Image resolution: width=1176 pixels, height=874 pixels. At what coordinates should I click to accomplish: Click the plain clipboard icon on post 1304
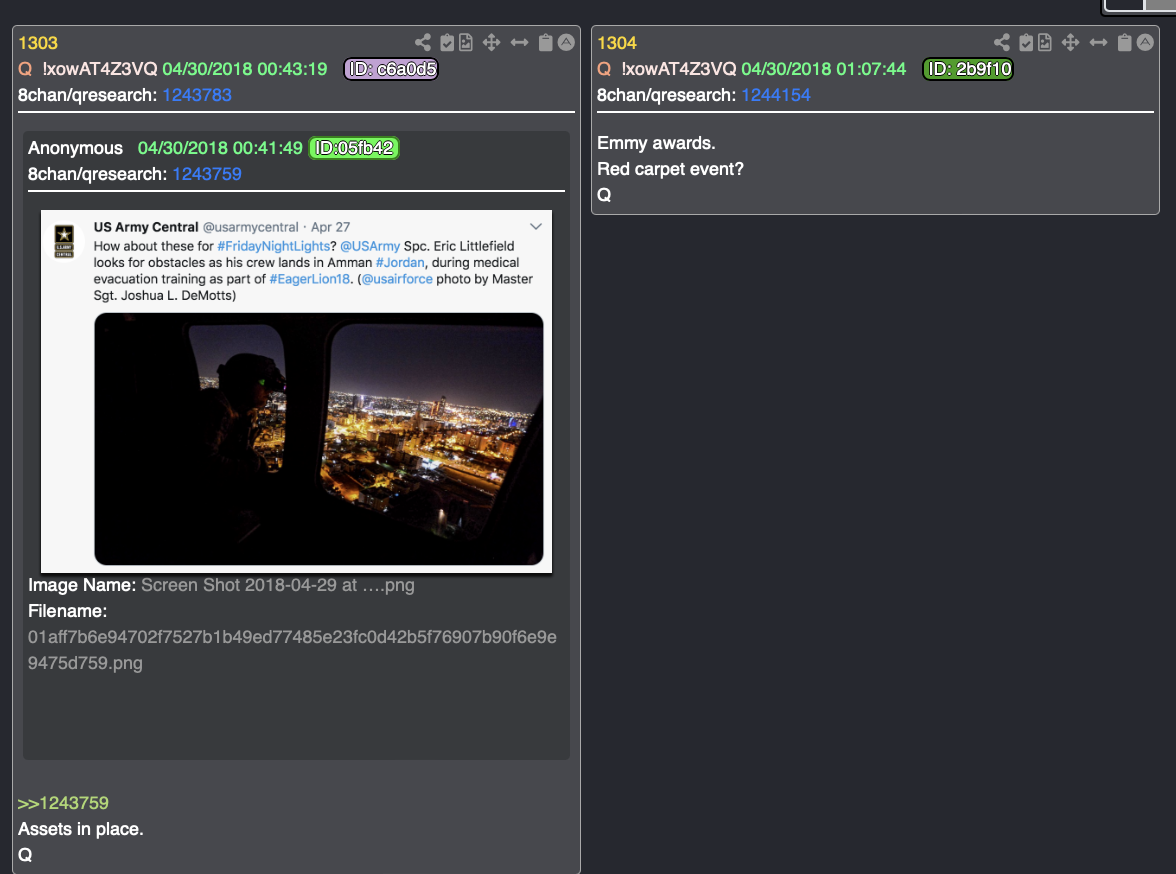click(1125, 43)
